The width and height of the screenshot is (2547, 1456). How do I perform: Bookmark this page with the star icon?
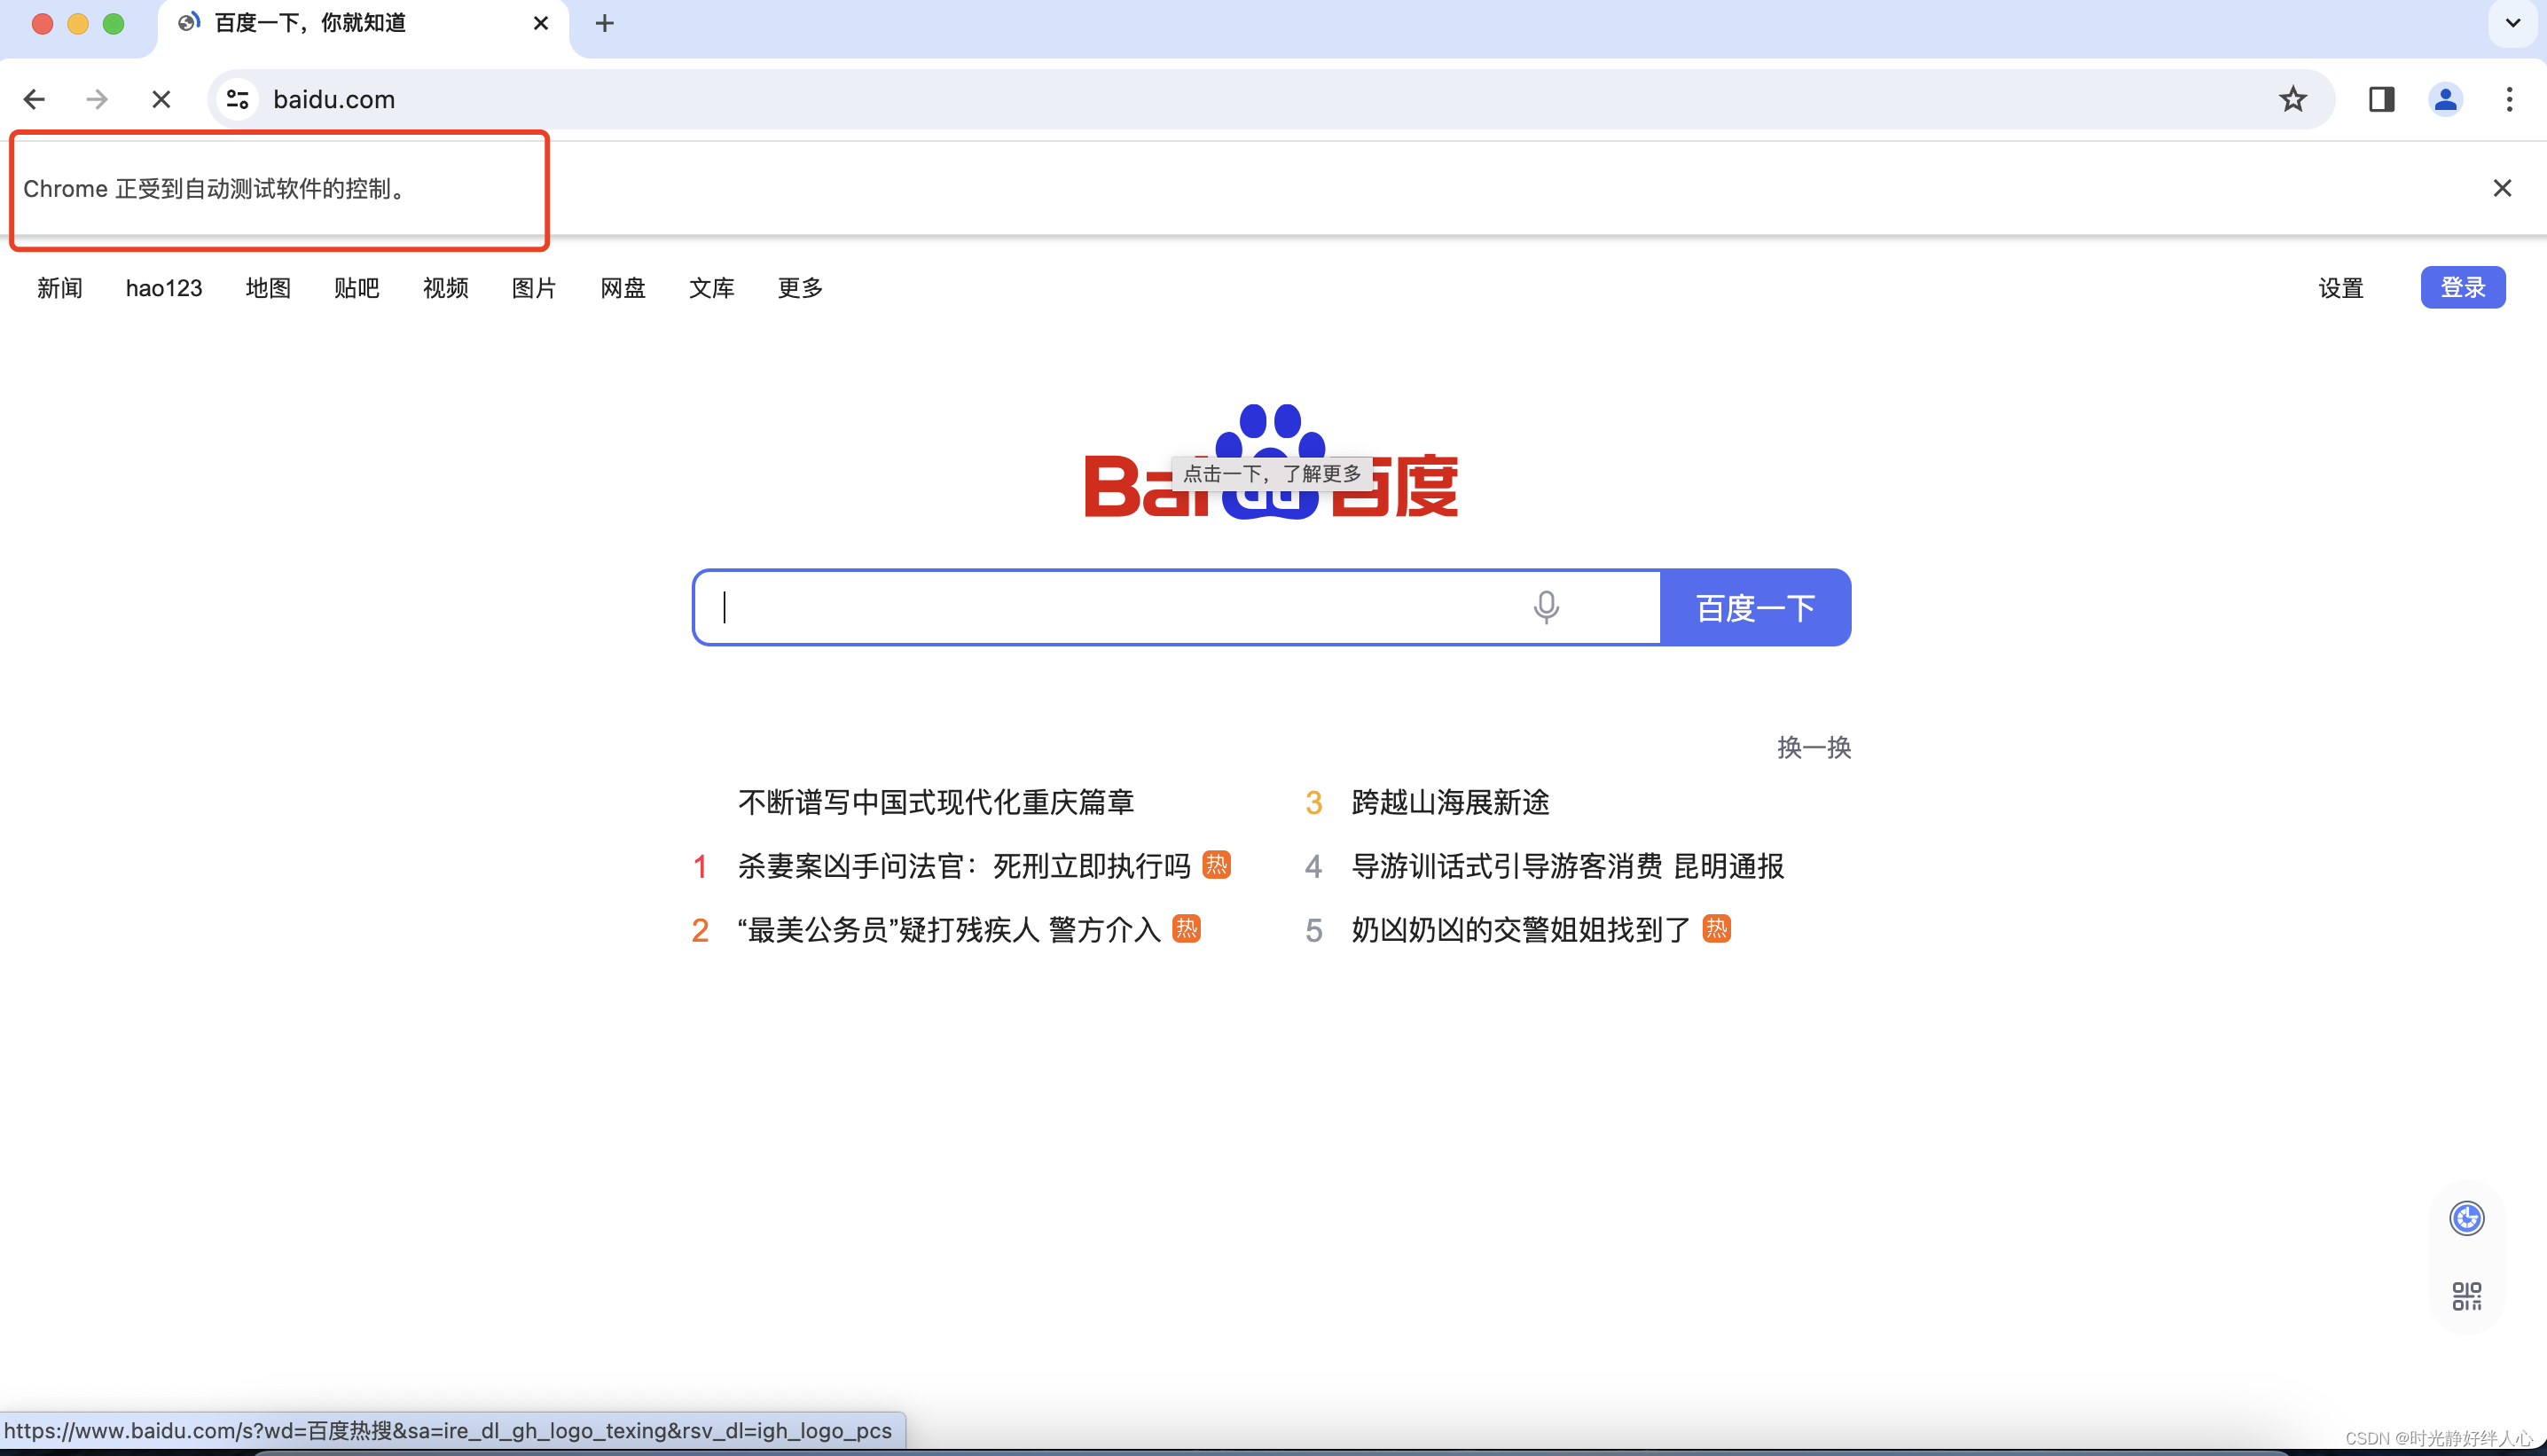[2292, 99]
